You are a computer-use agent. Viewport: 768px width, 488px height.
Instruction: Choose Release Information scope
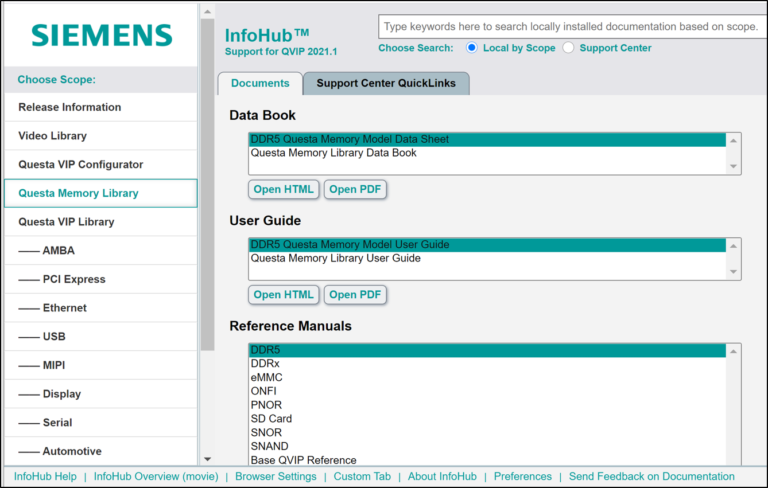coord(70,107)
